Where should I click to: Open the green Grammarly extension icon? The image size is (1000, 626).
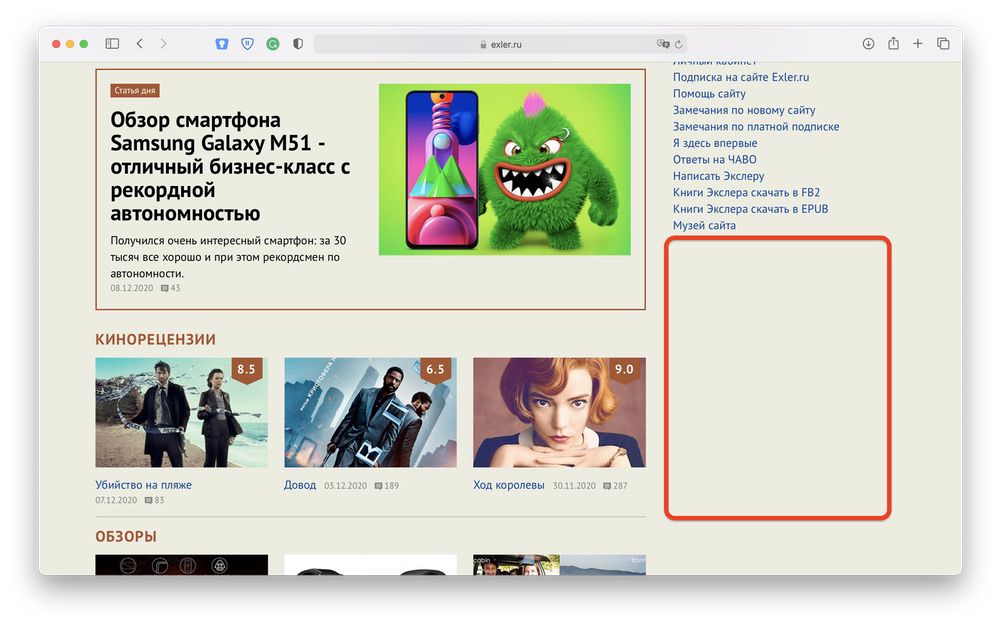tap(273, 44)
